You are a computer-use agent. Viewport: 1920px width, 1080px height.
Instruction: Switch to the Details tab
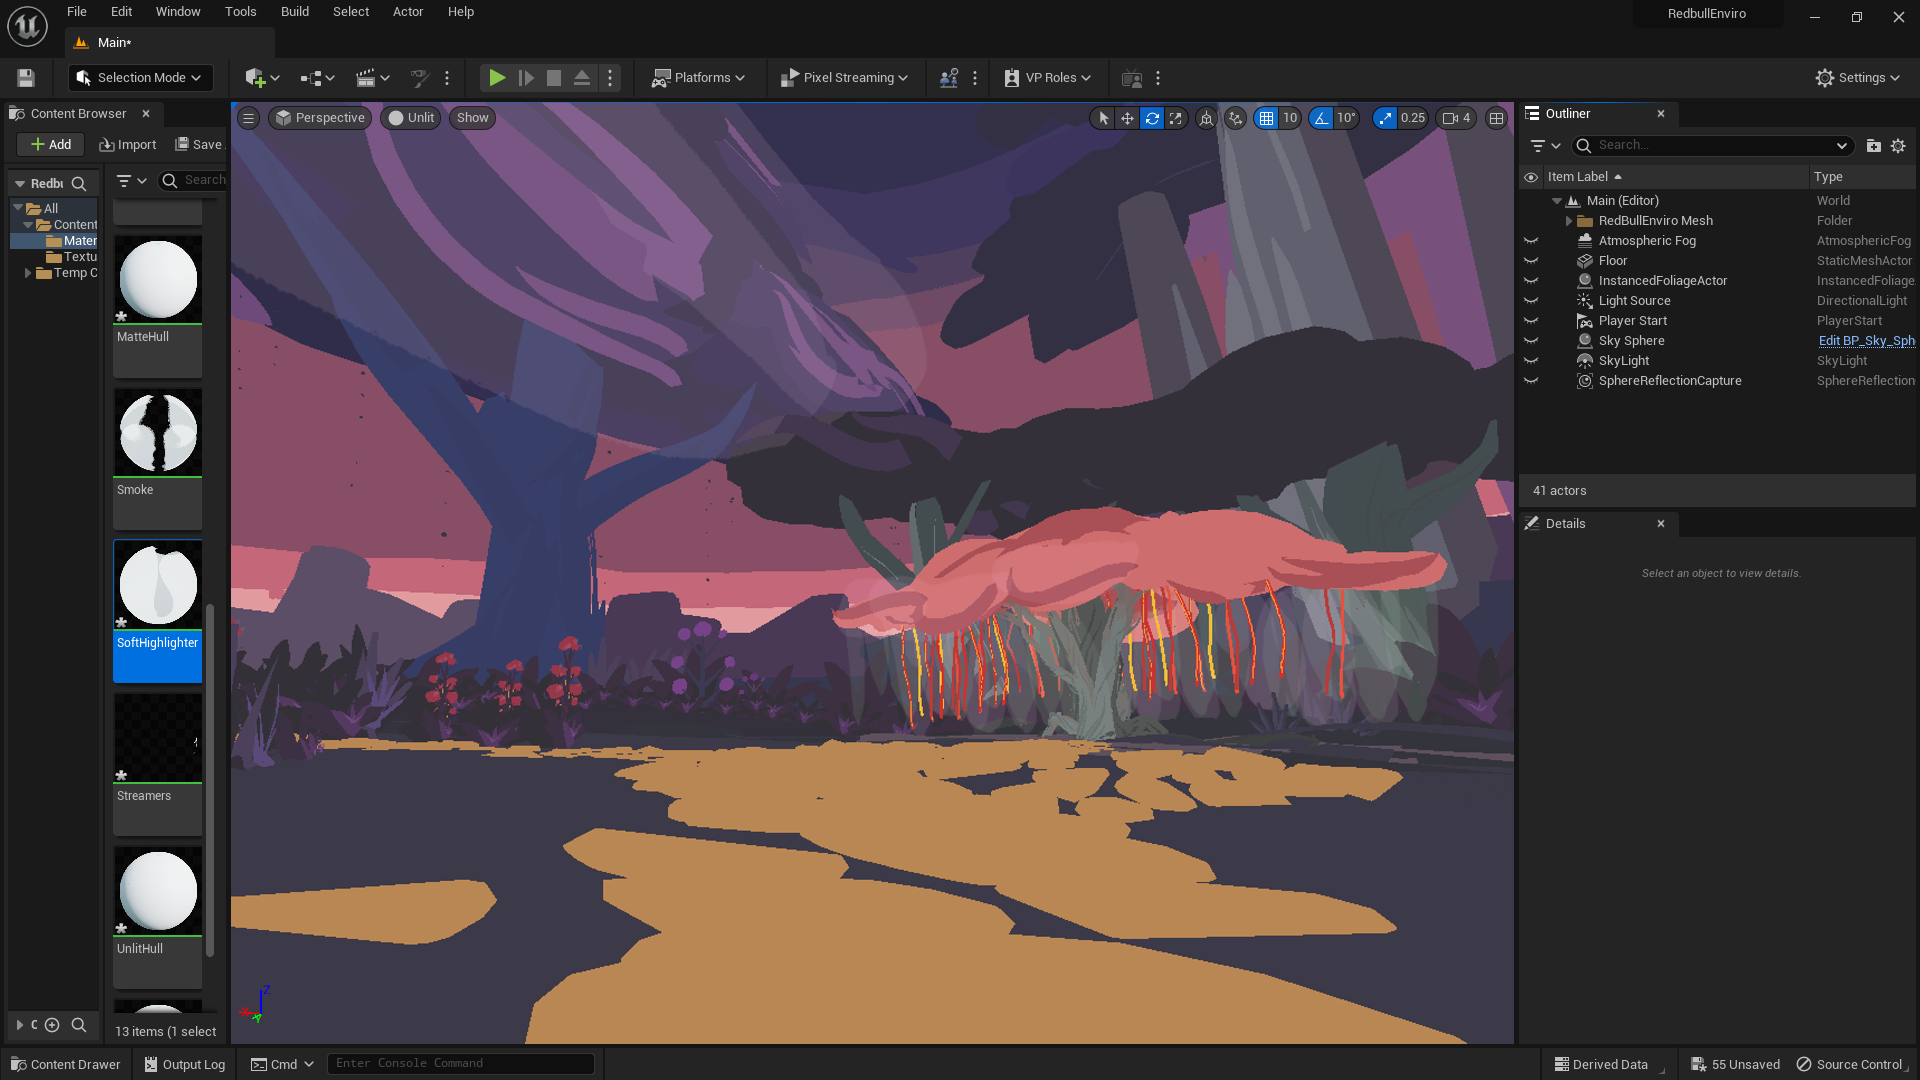(x=1565, y=524)
